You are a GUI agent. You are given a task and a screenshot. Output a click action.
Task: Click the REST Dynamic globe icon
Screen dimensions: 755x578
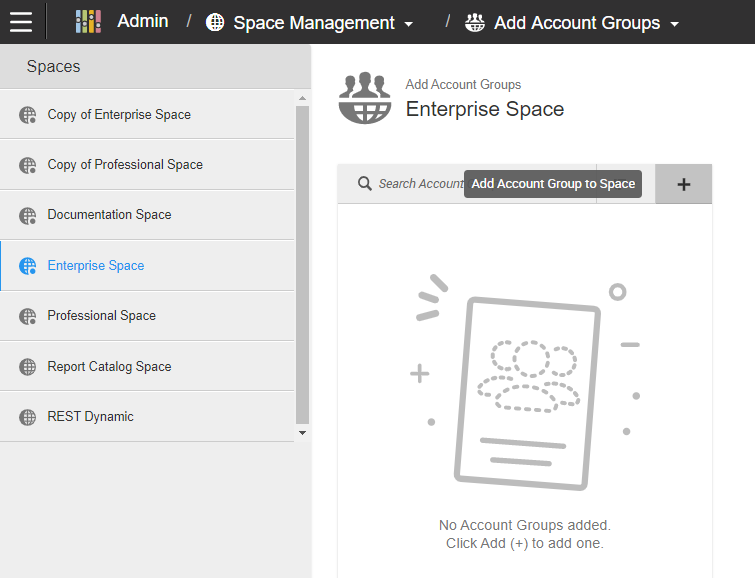coord(28,417)
